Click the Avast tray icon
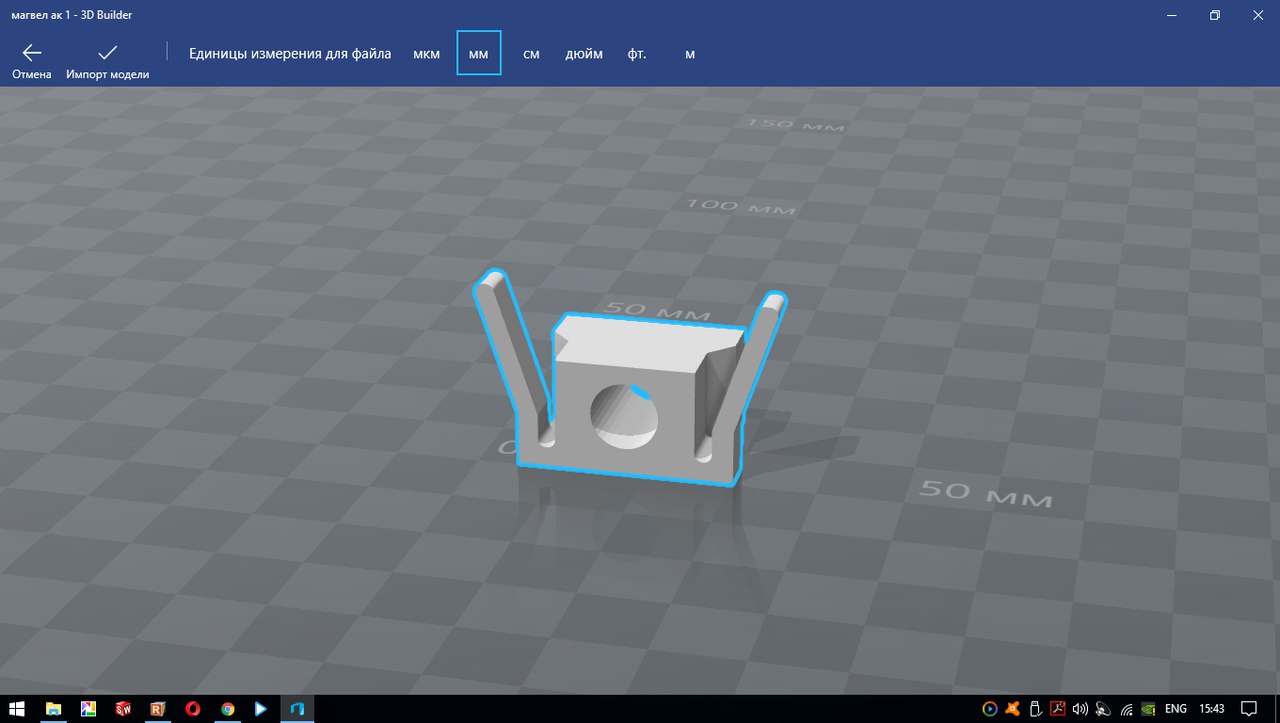This screenshot has height=723, width=1280. [1013, 709]
